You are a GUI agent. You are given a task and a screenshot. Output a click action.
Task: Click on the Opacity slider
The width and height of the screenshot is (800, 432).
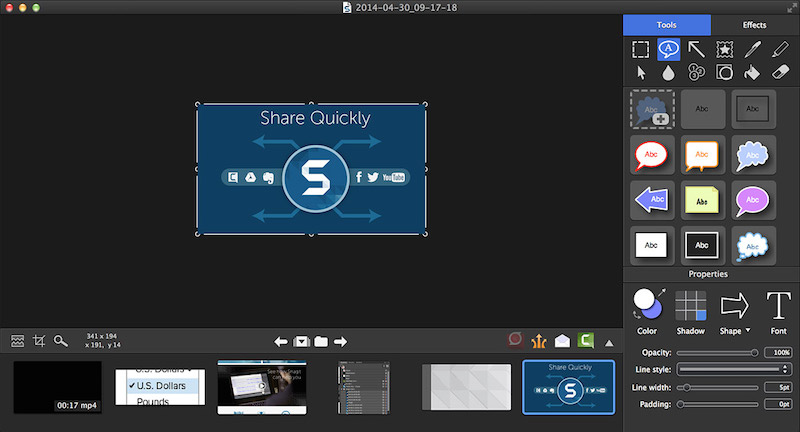click(x=716, y=353)
